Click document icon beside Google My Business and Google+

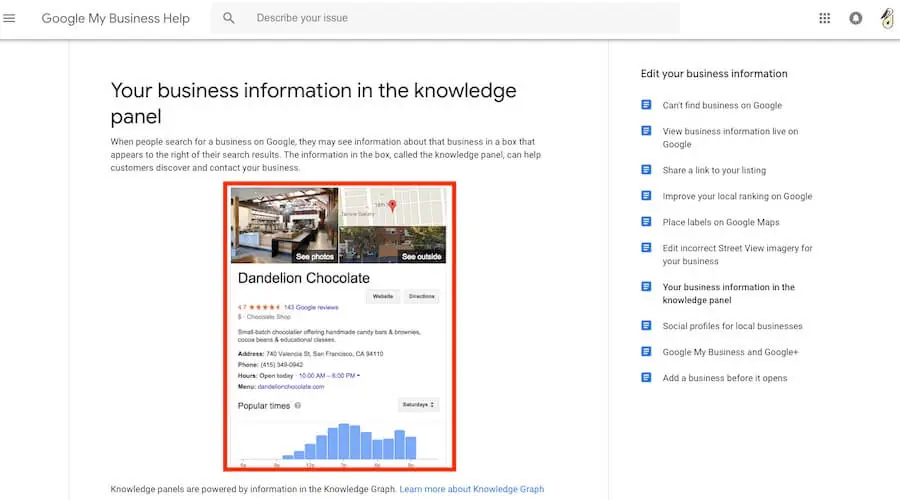coord(646,351)
